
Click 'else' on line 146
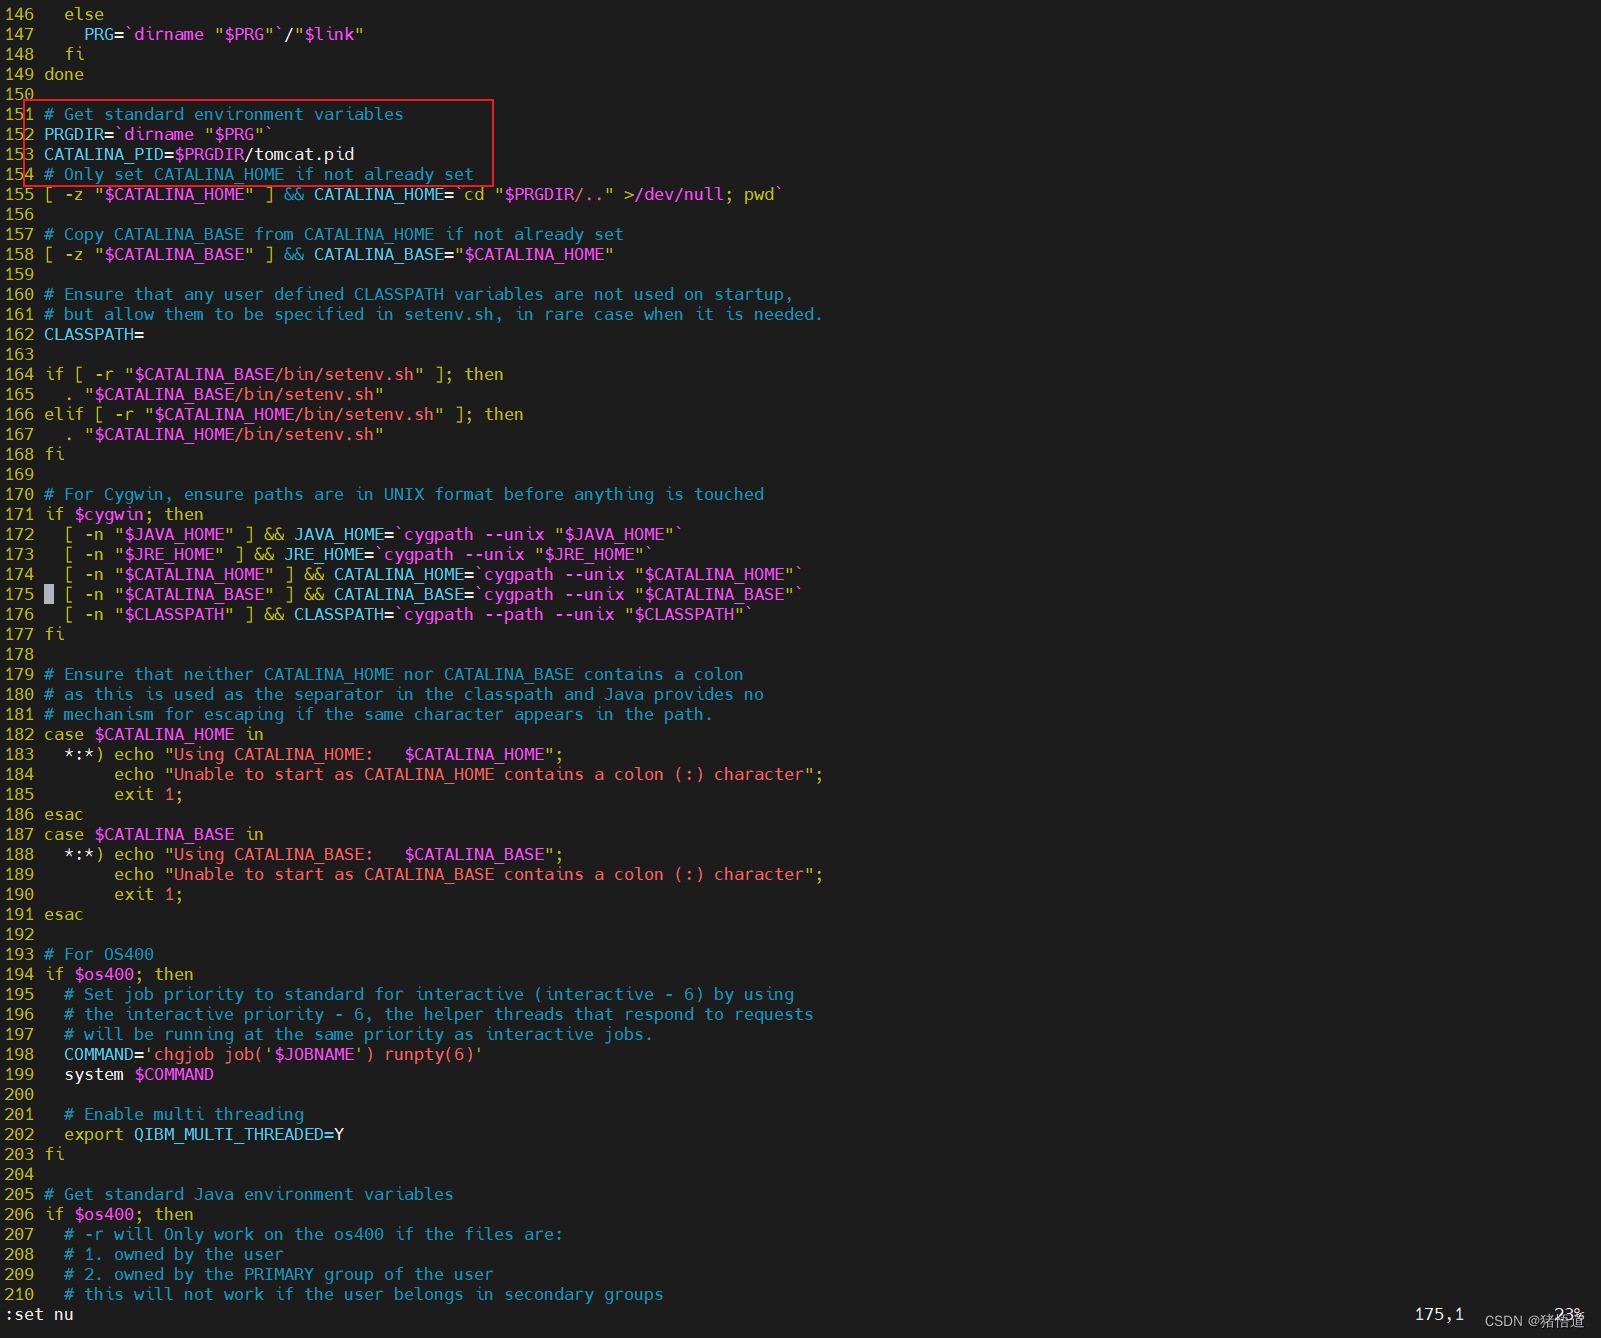[x=84, y=14]
